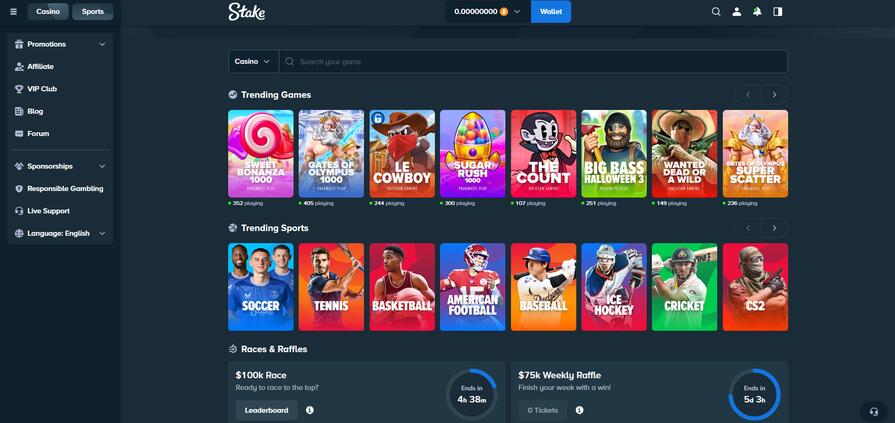The height and width of the screenshot is (423, 895).
Task: Open the notifications bell icon
Action: 757,11
